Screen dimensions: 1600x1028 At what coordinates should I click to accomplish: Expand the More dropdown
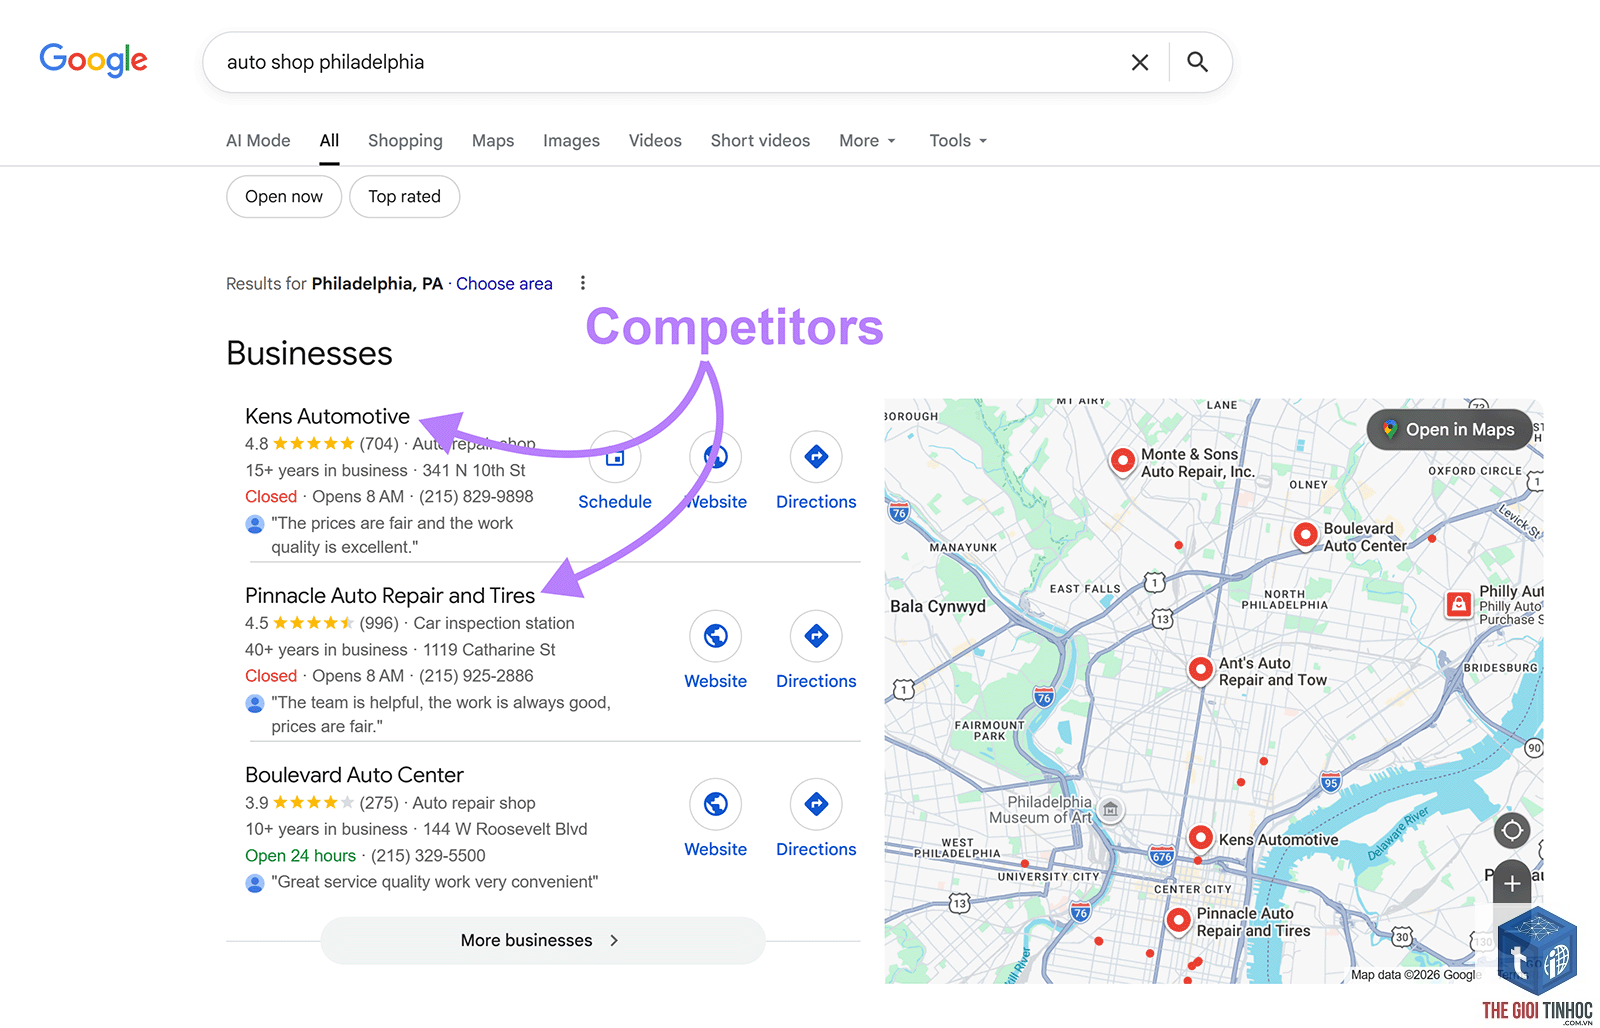coord(867,141)
